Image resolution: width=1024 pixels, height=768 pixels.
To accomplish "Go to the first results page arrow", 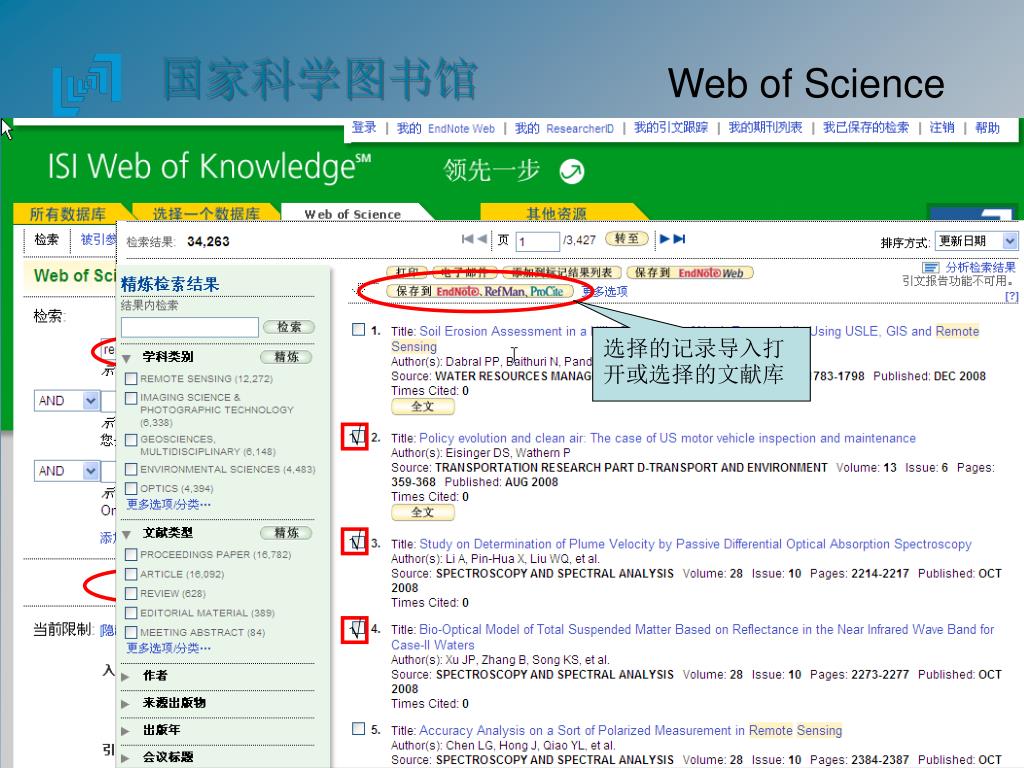I will point(468,239).
